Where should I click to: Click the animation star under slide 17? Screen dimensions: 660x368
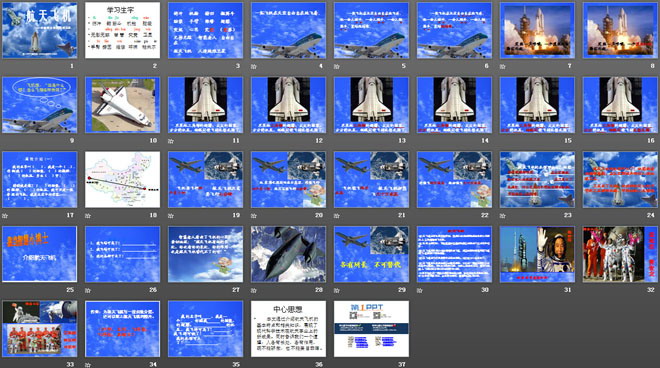[5, 216]
